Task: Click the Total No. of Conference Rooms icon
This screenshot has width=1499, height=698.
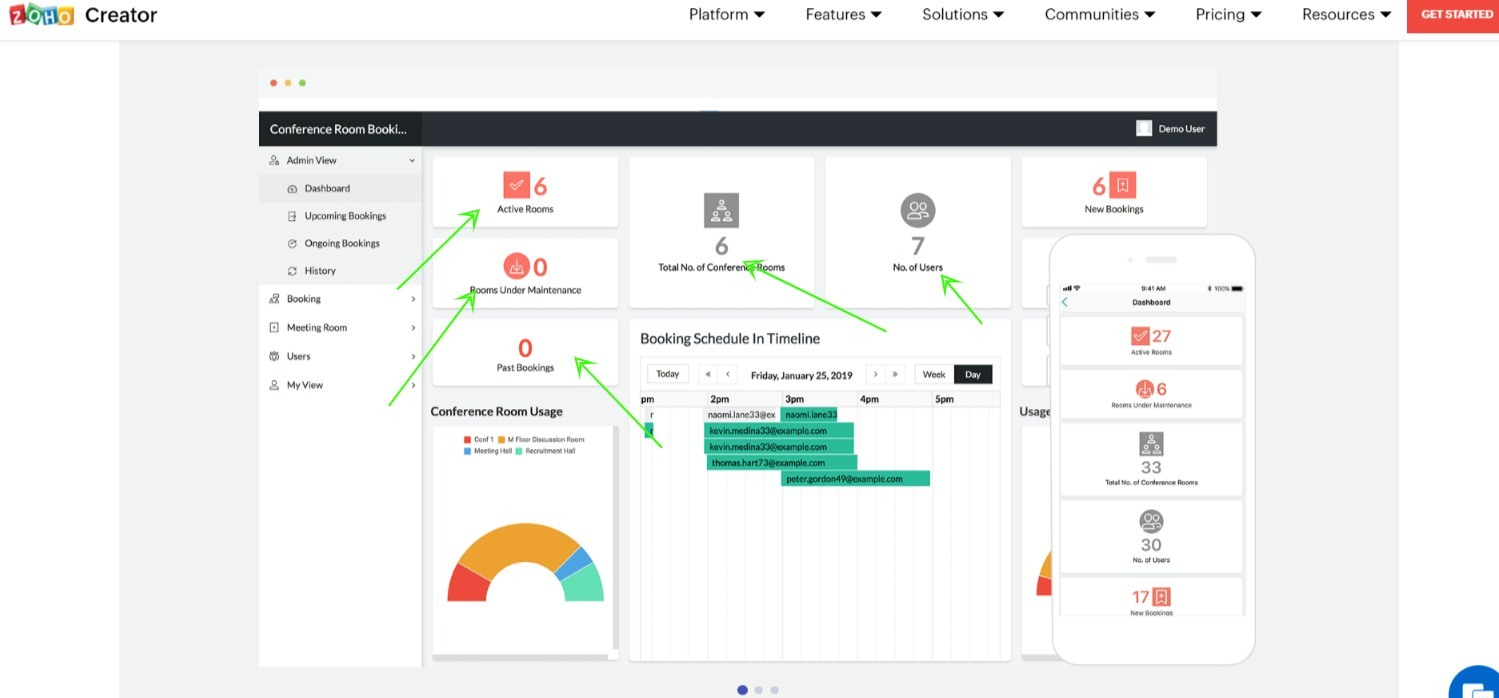Action: tap(721, 211)
